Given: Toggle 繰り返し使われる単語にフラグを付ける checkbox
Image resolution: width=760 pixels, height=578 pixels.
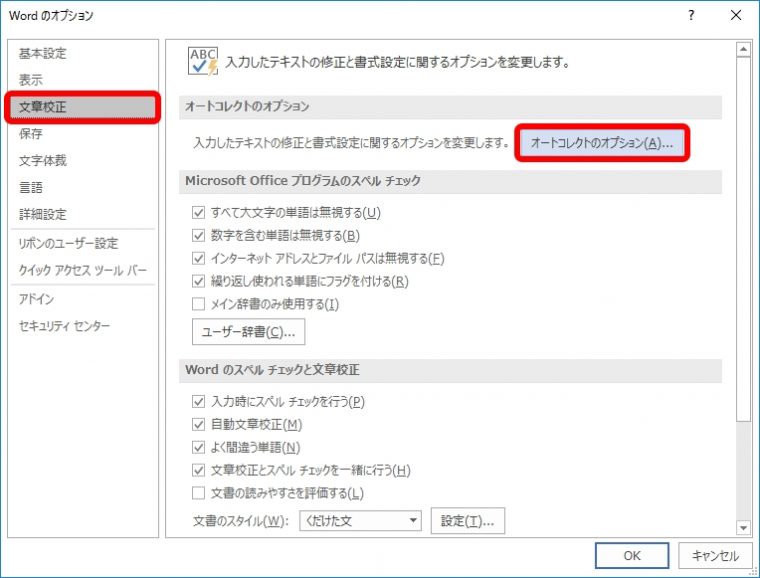Looking at the screenshot, I should pos(198,281).
